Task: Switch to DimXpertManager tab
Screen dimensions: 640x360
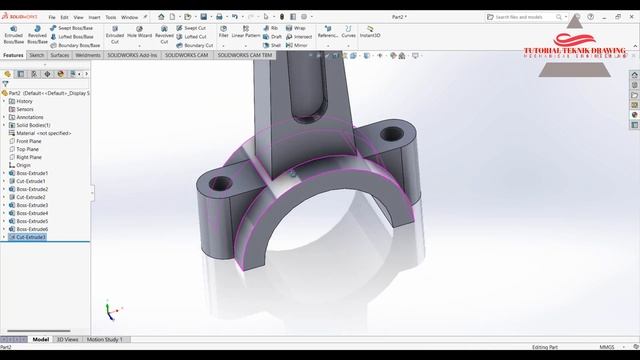Action: pos(47,74)
